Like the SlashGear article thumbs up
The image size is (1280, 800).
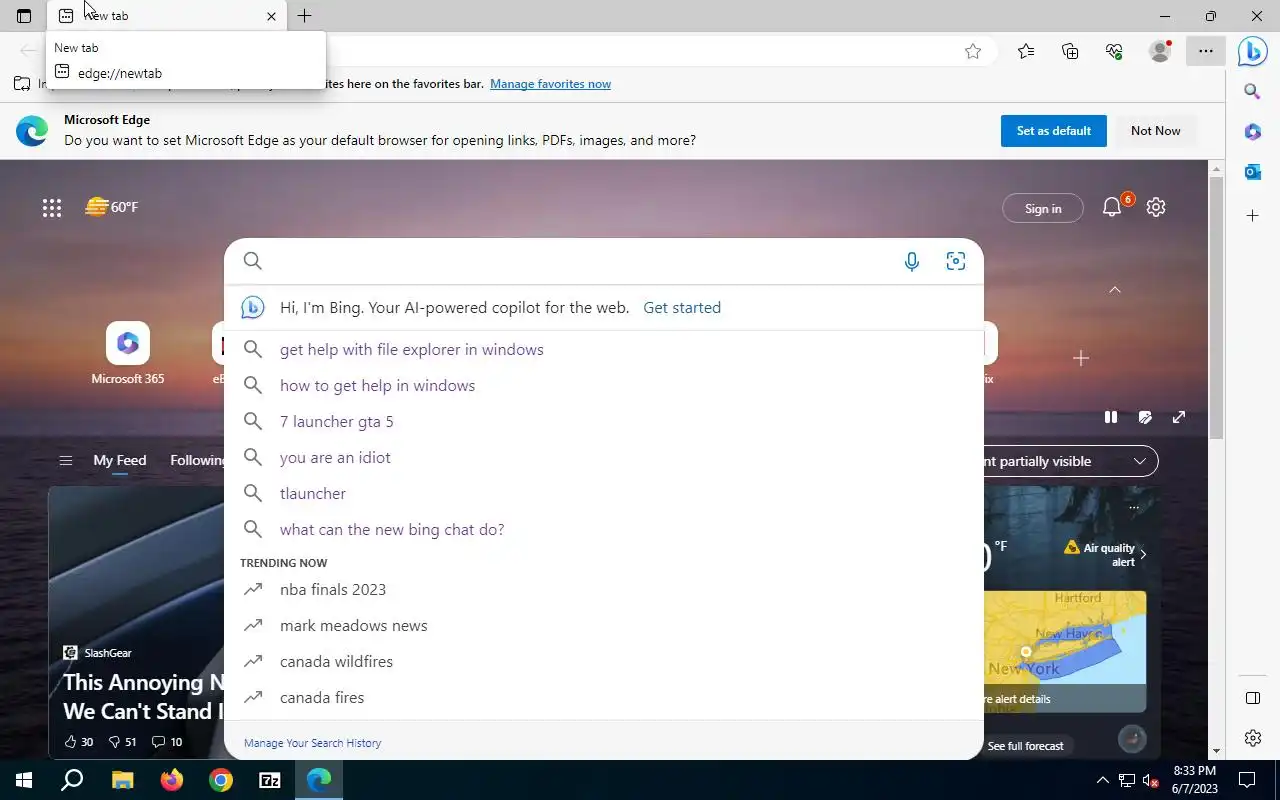(78, 742)
